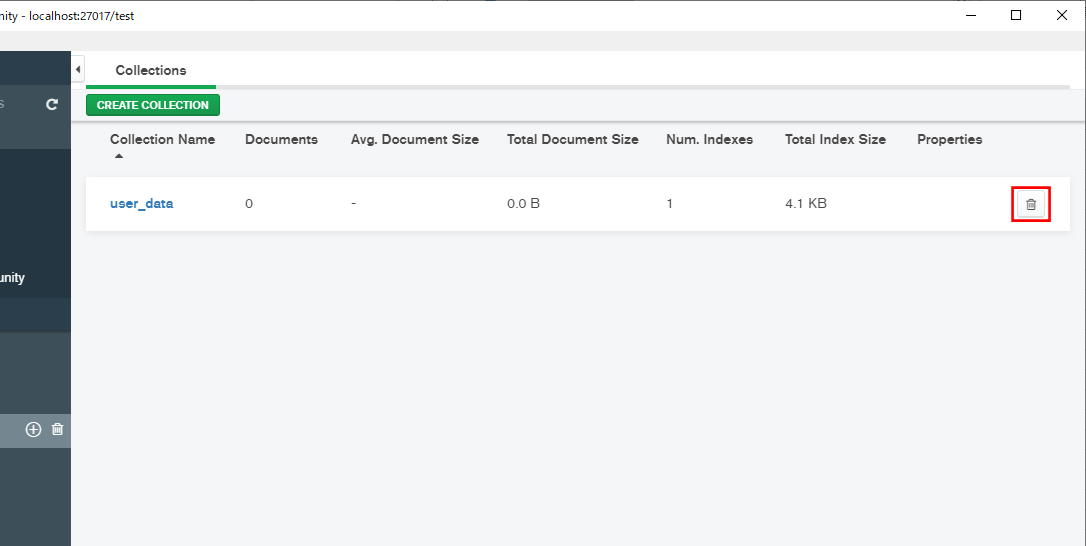Select the 4.1 KB index size value
The image size is (1086, 546).
[805, 204]
